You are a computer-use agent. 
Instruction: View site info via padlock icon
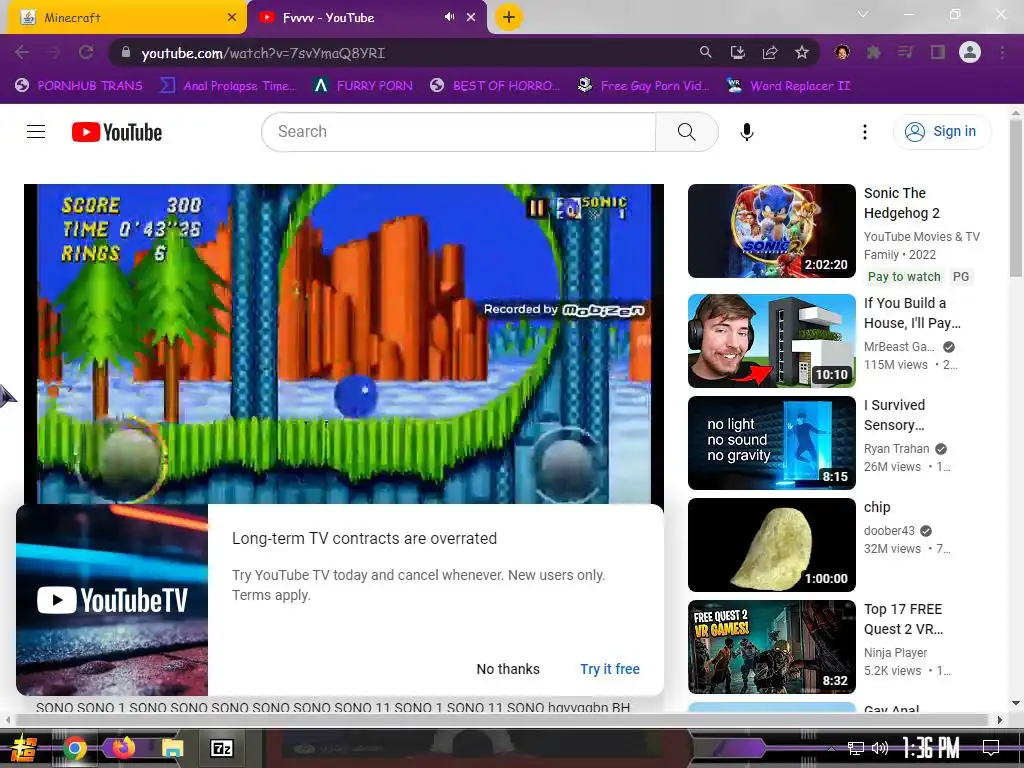(x=126, y=53)
